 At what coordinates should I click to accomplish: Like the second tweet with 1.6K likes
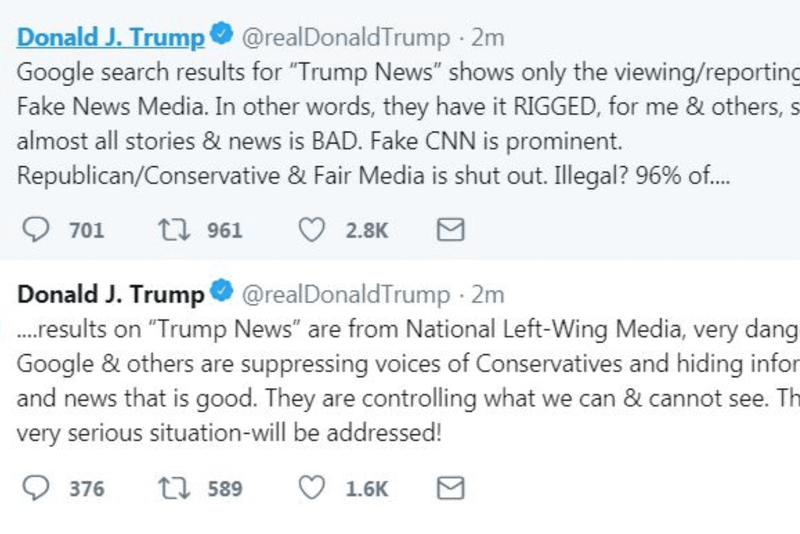[313, 488]
